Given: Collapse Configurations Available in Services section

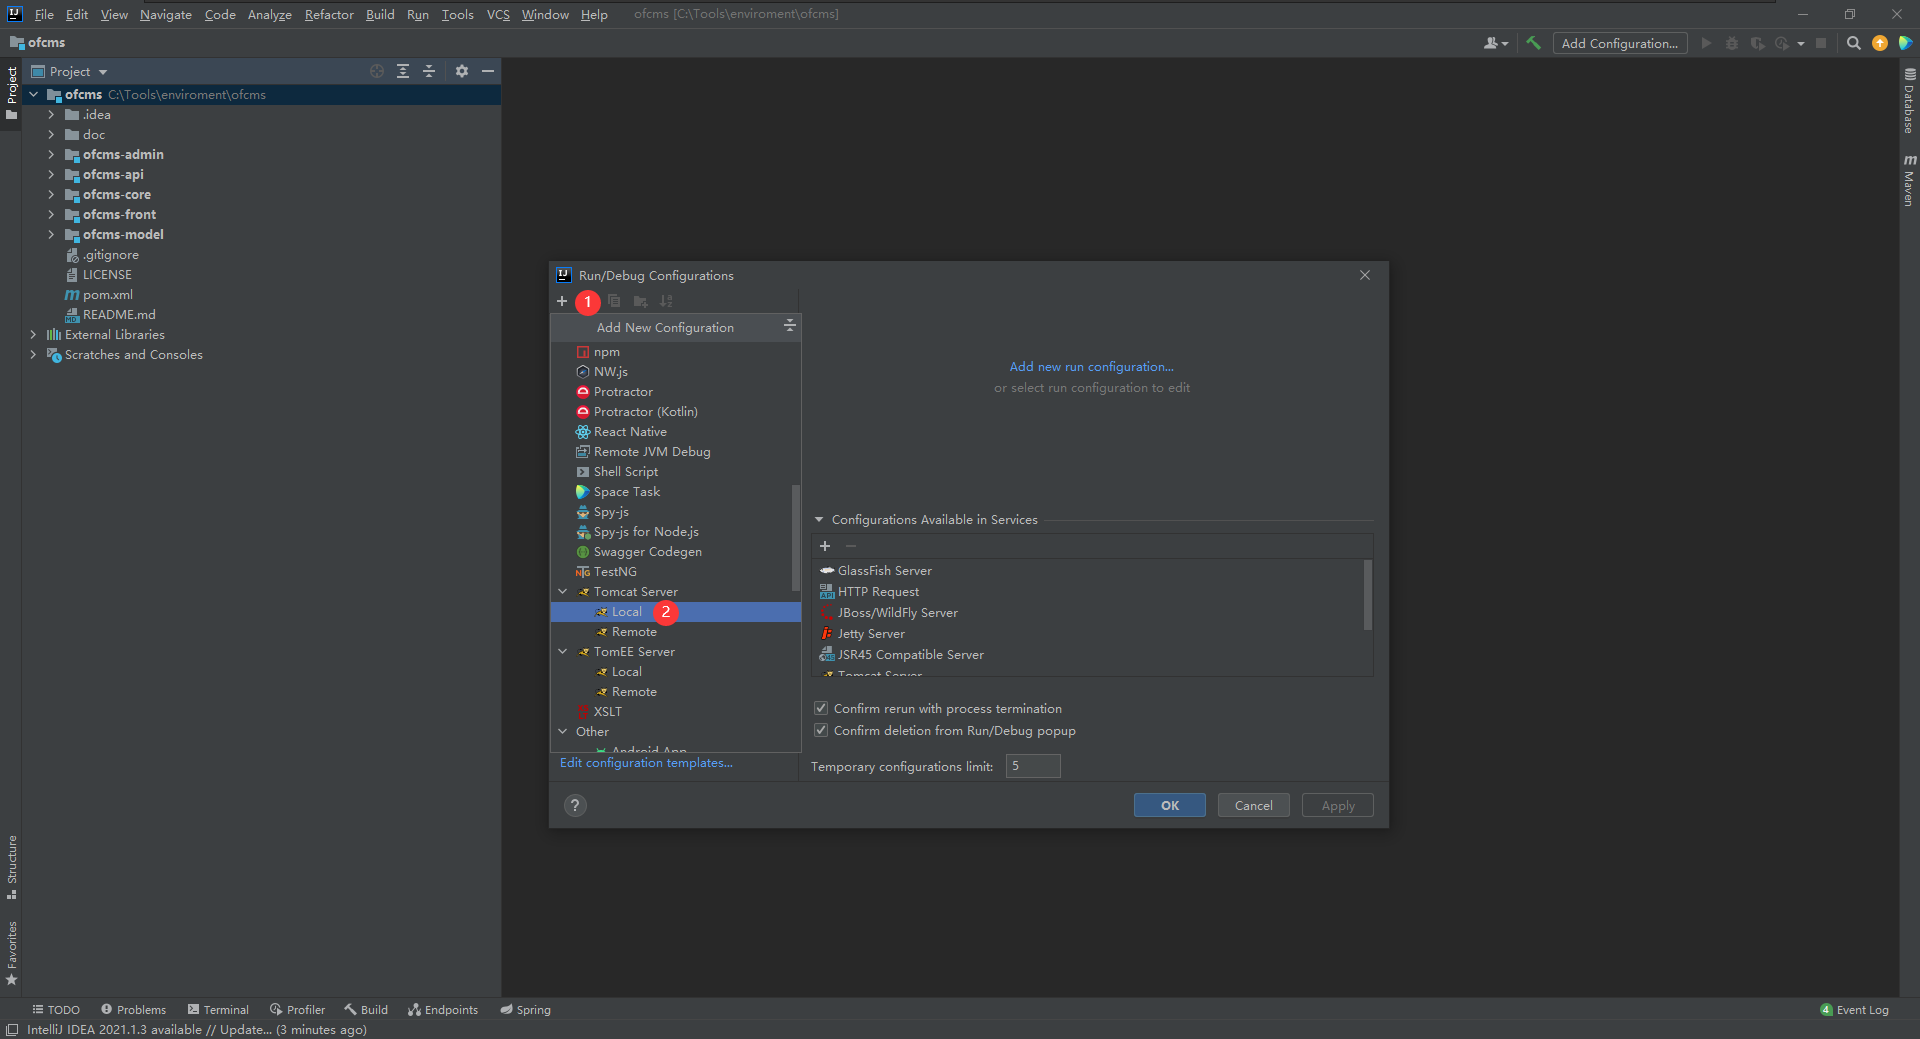Looking at the screenshot, I should [819, 519].
